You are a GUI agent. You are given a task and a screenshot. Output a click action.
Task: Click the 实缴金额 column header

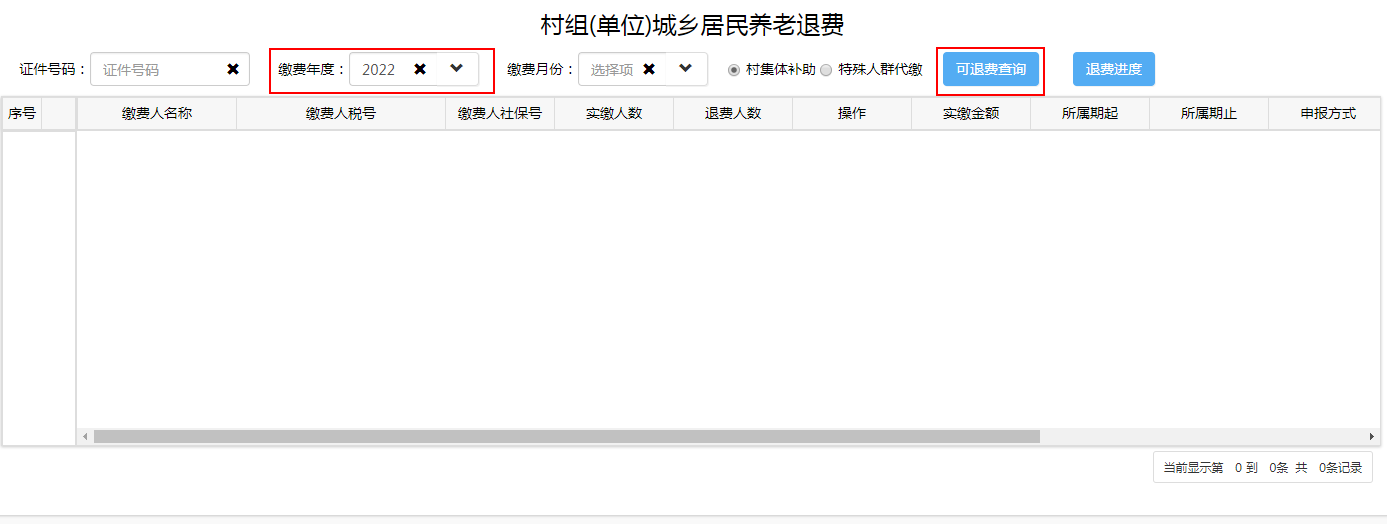coord(971,114)
